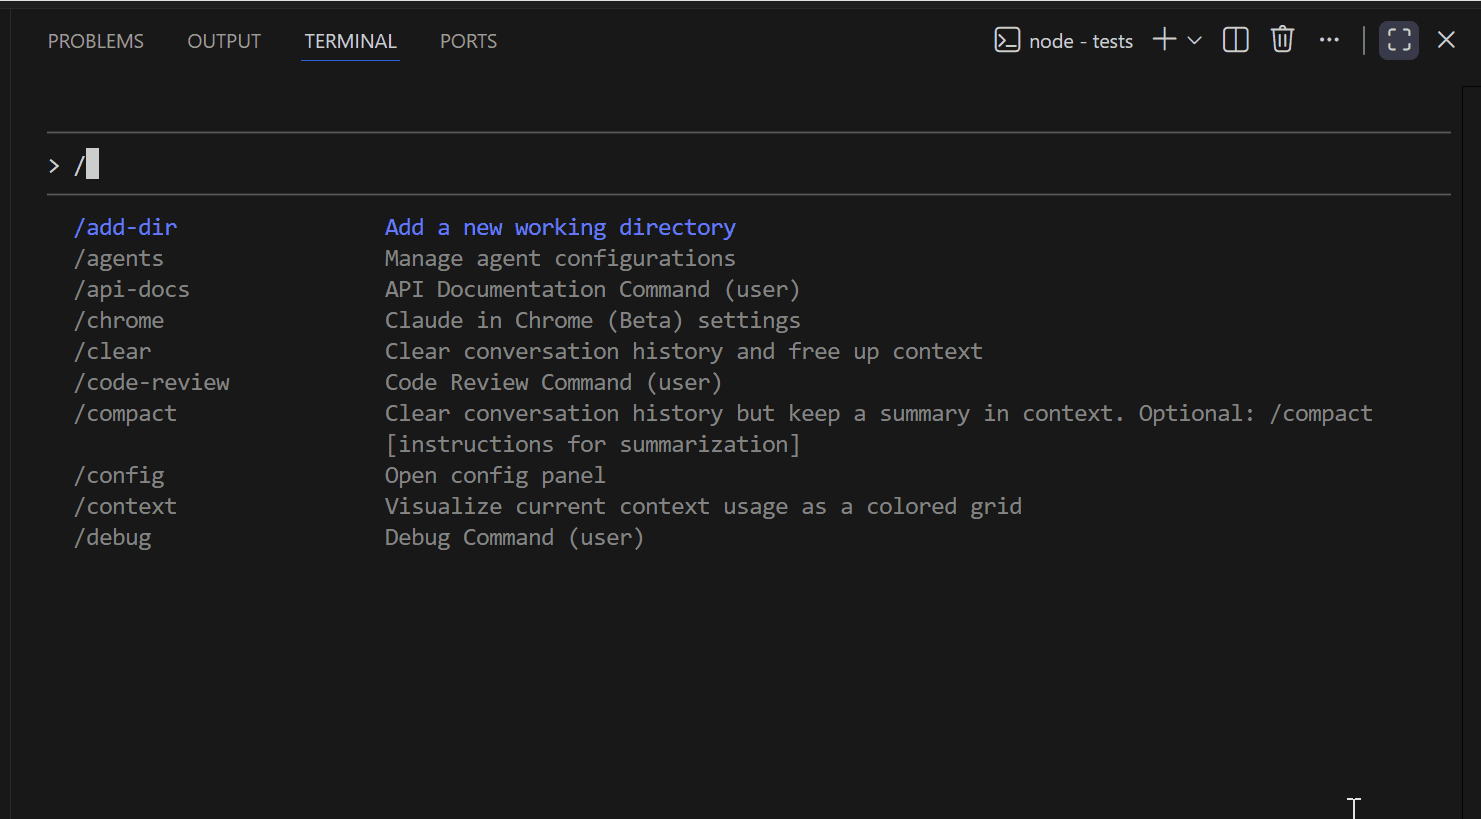Image resolution: width=1481 pixels, height=819 pixels.
Task: Select the Terminal tab
Action: coord(350,41)
